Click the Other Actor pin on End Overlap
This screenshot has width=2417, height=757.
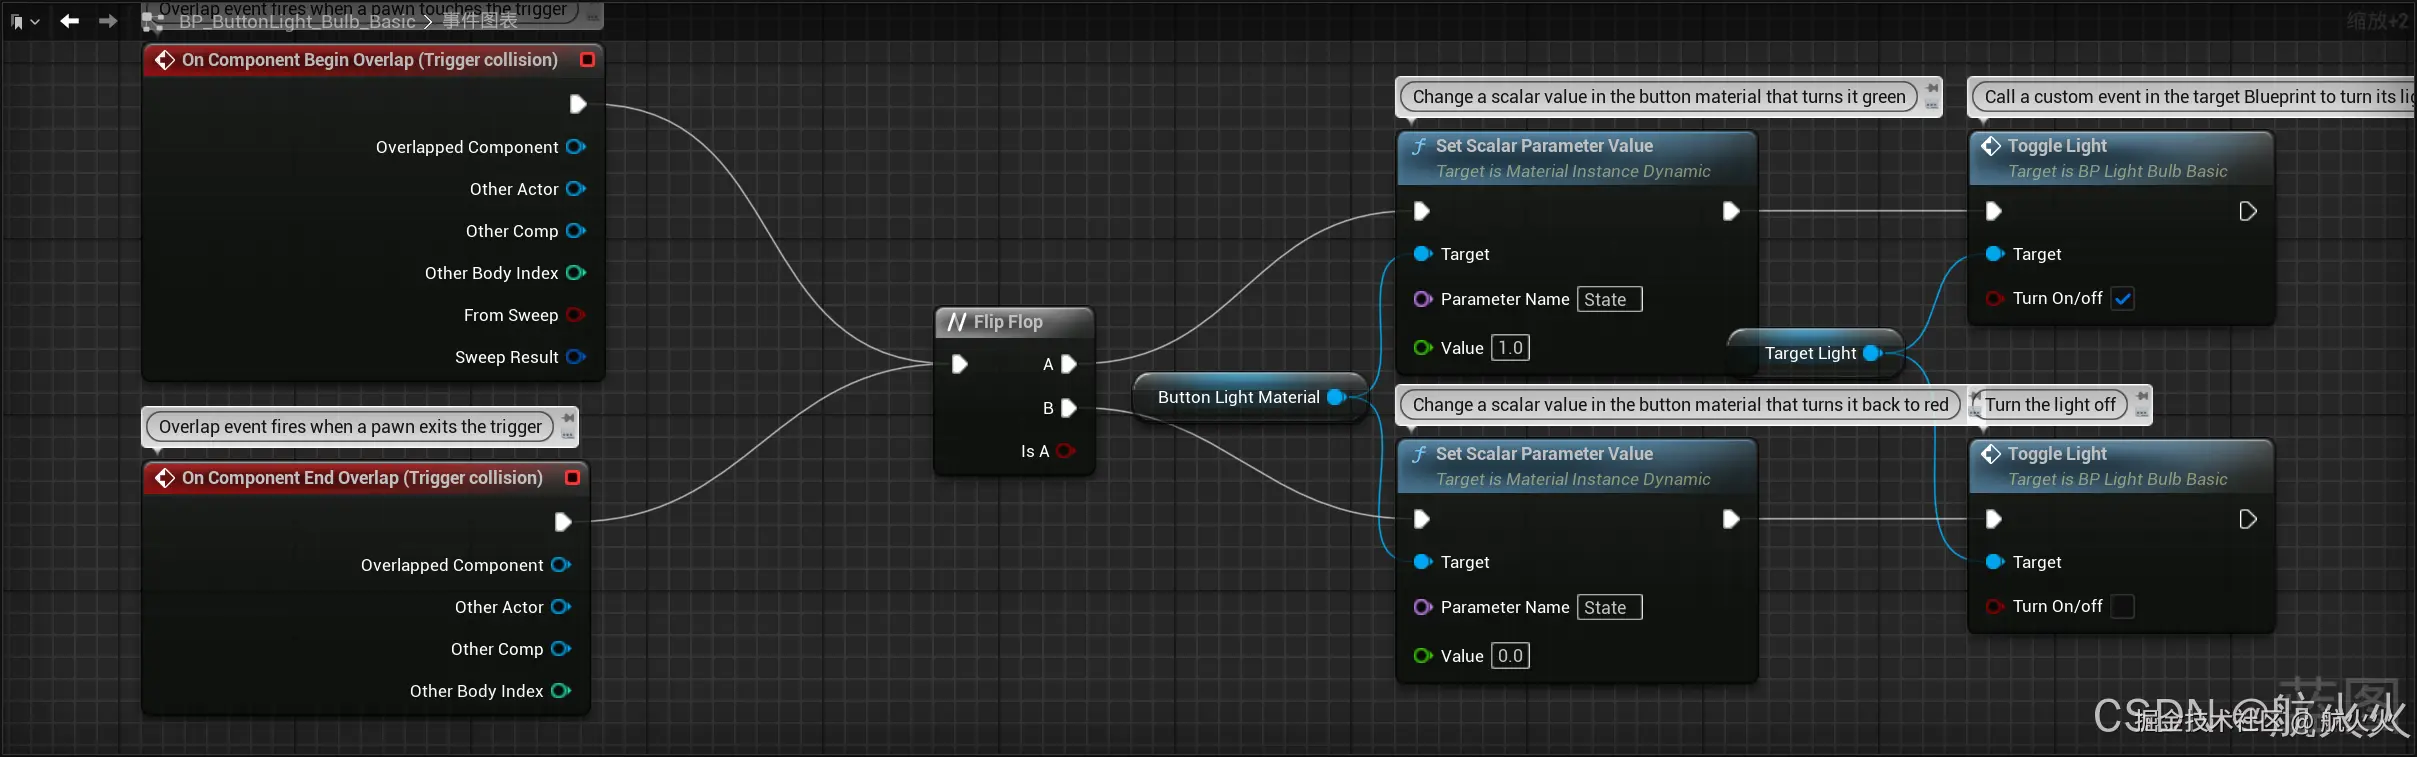coord(561,607)
